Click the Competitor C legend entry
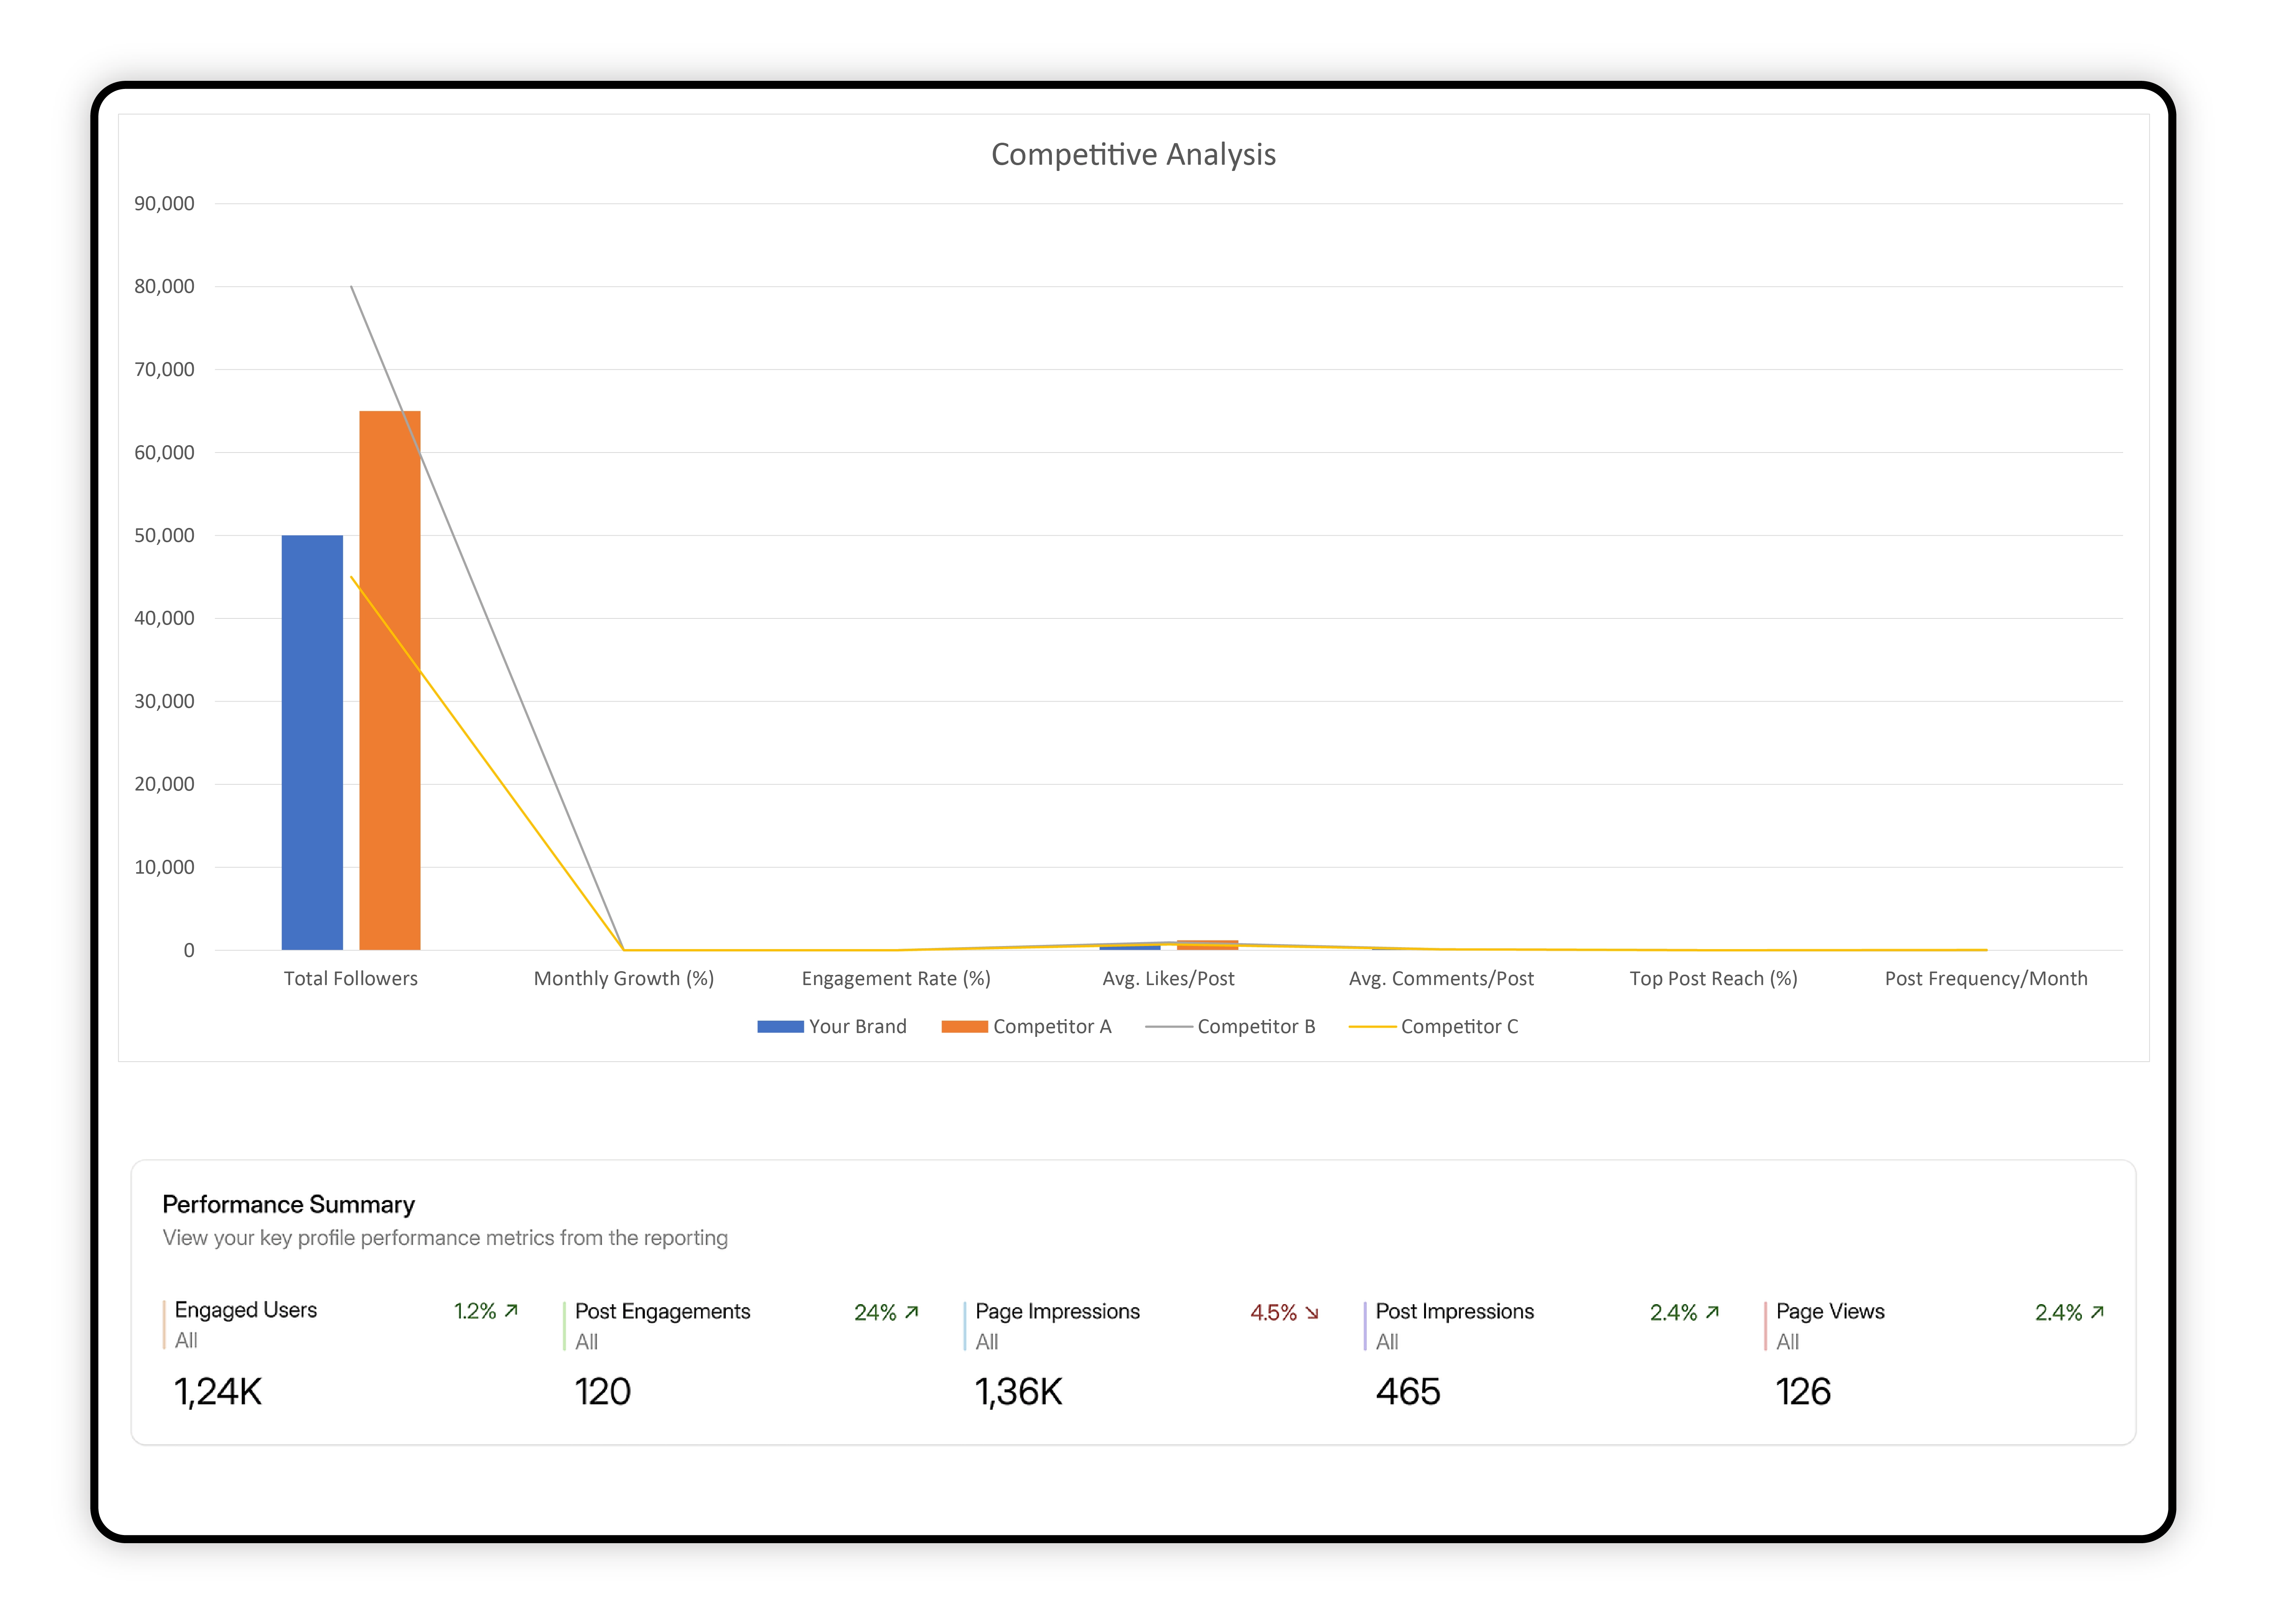The image size is (2269, 1624). (1433, 1027)
